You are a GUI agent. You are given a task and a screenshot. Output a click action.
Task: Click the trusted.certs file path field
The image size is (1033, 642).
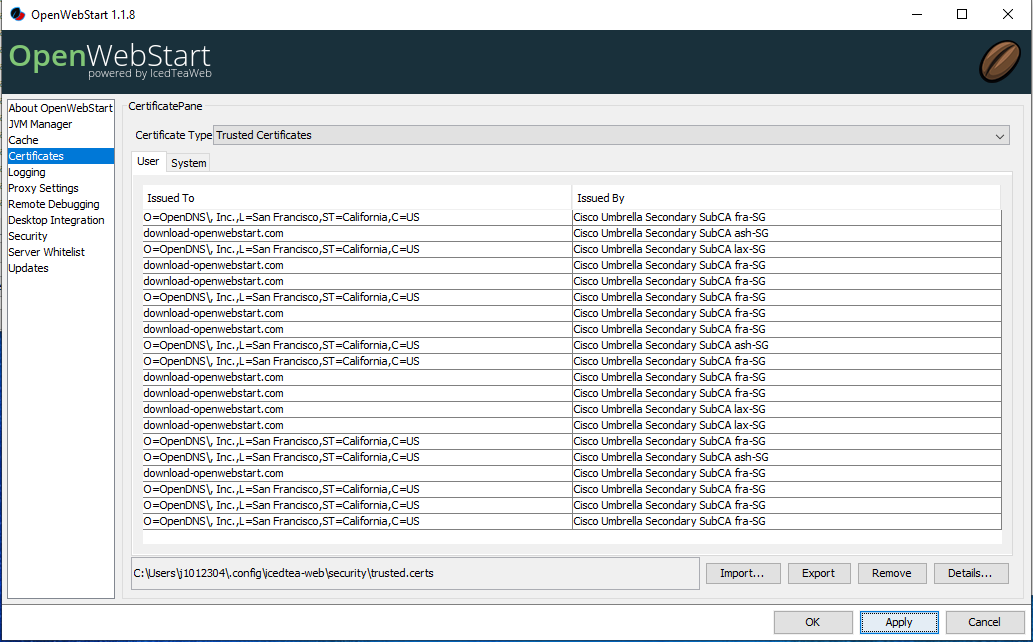click(x=415, y=573)
